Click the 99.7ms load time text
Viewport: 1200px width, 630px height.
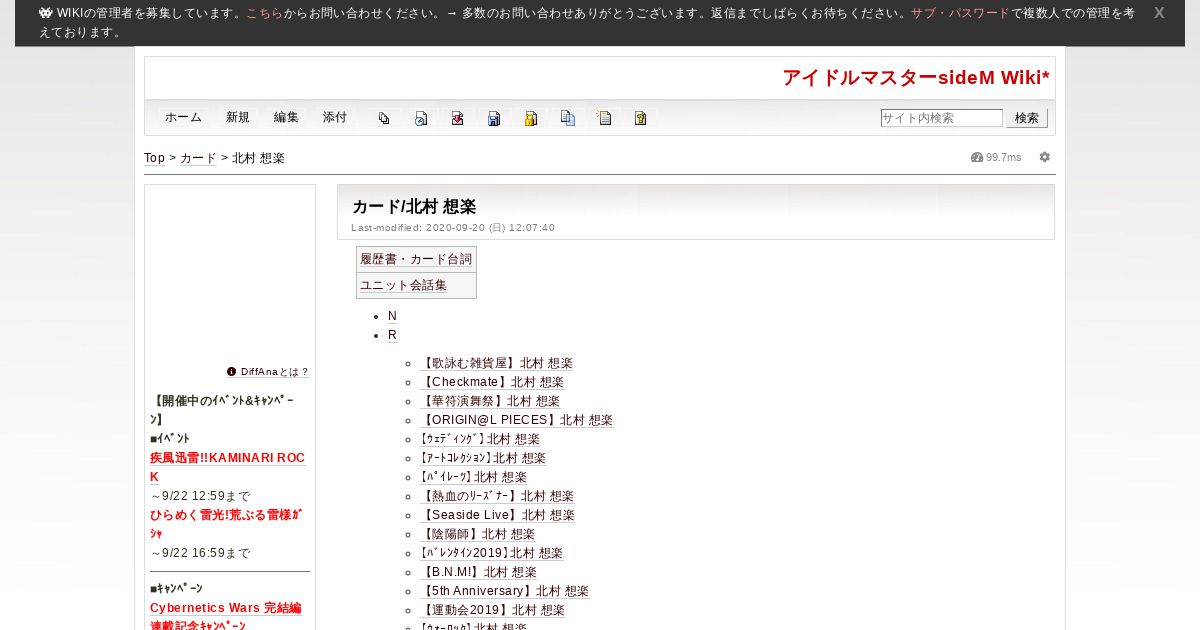click(x=1004, y=157)
